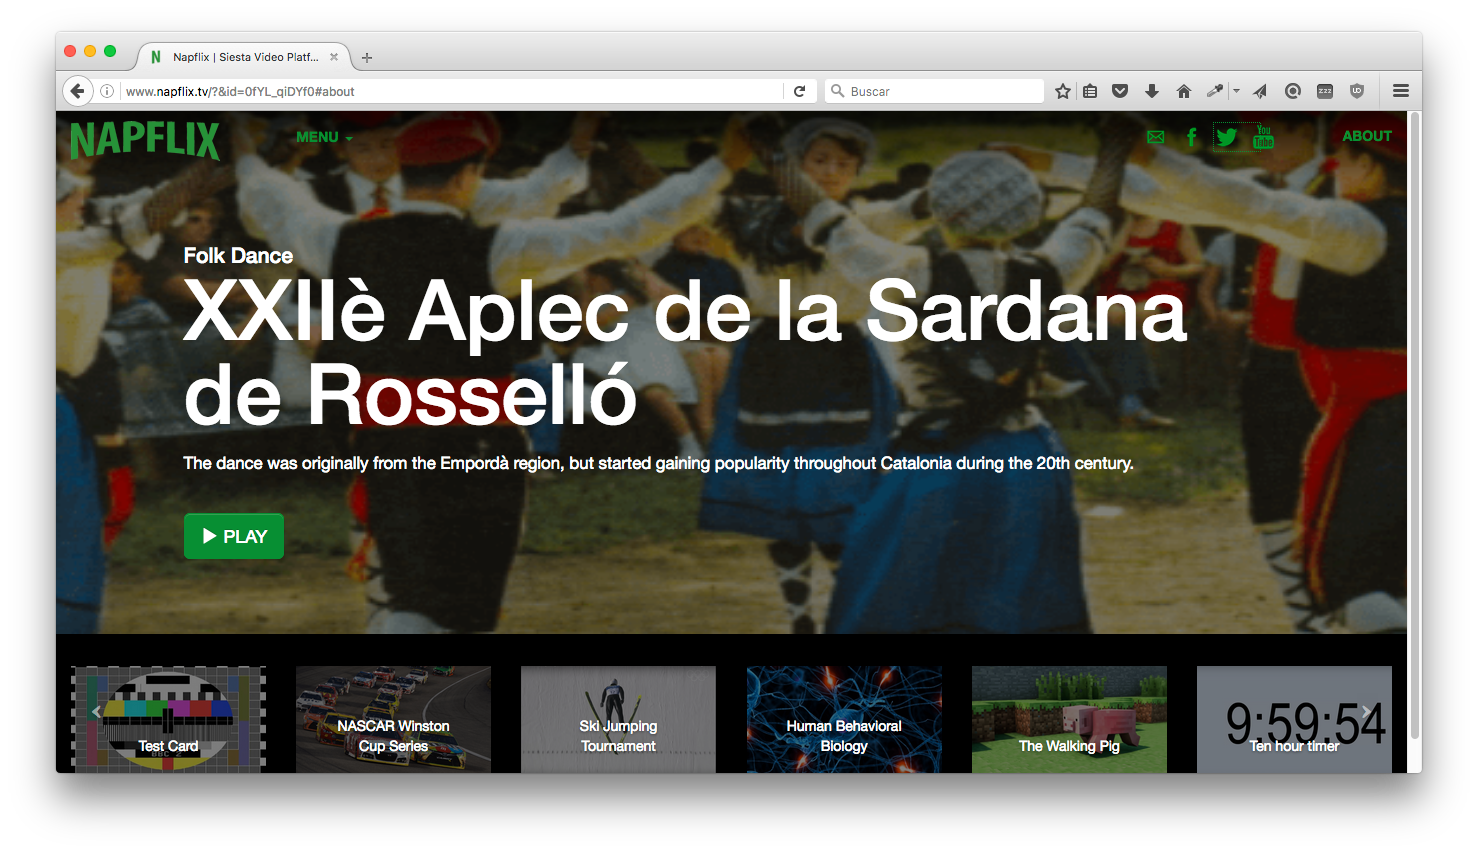
Task: Open Ski Jumping Tournament thumbnail
Action: [618, 719]
